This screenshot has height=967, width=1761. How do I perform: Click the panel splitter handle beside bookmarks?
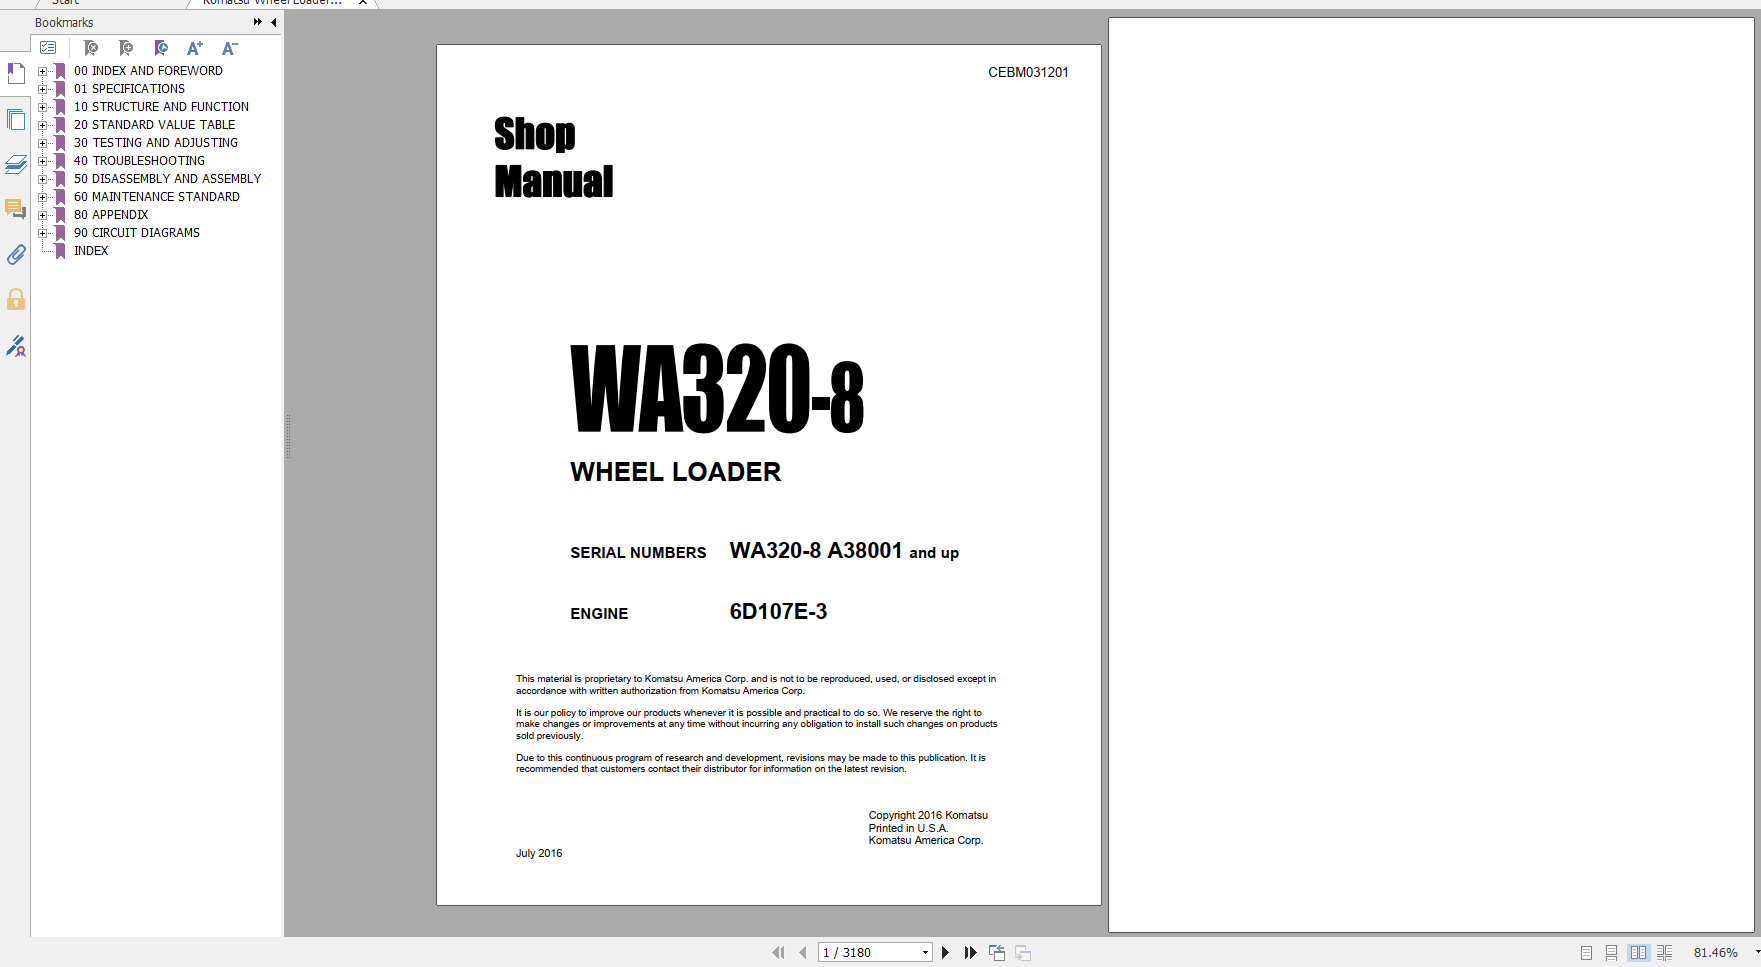(x=288, y=437)
